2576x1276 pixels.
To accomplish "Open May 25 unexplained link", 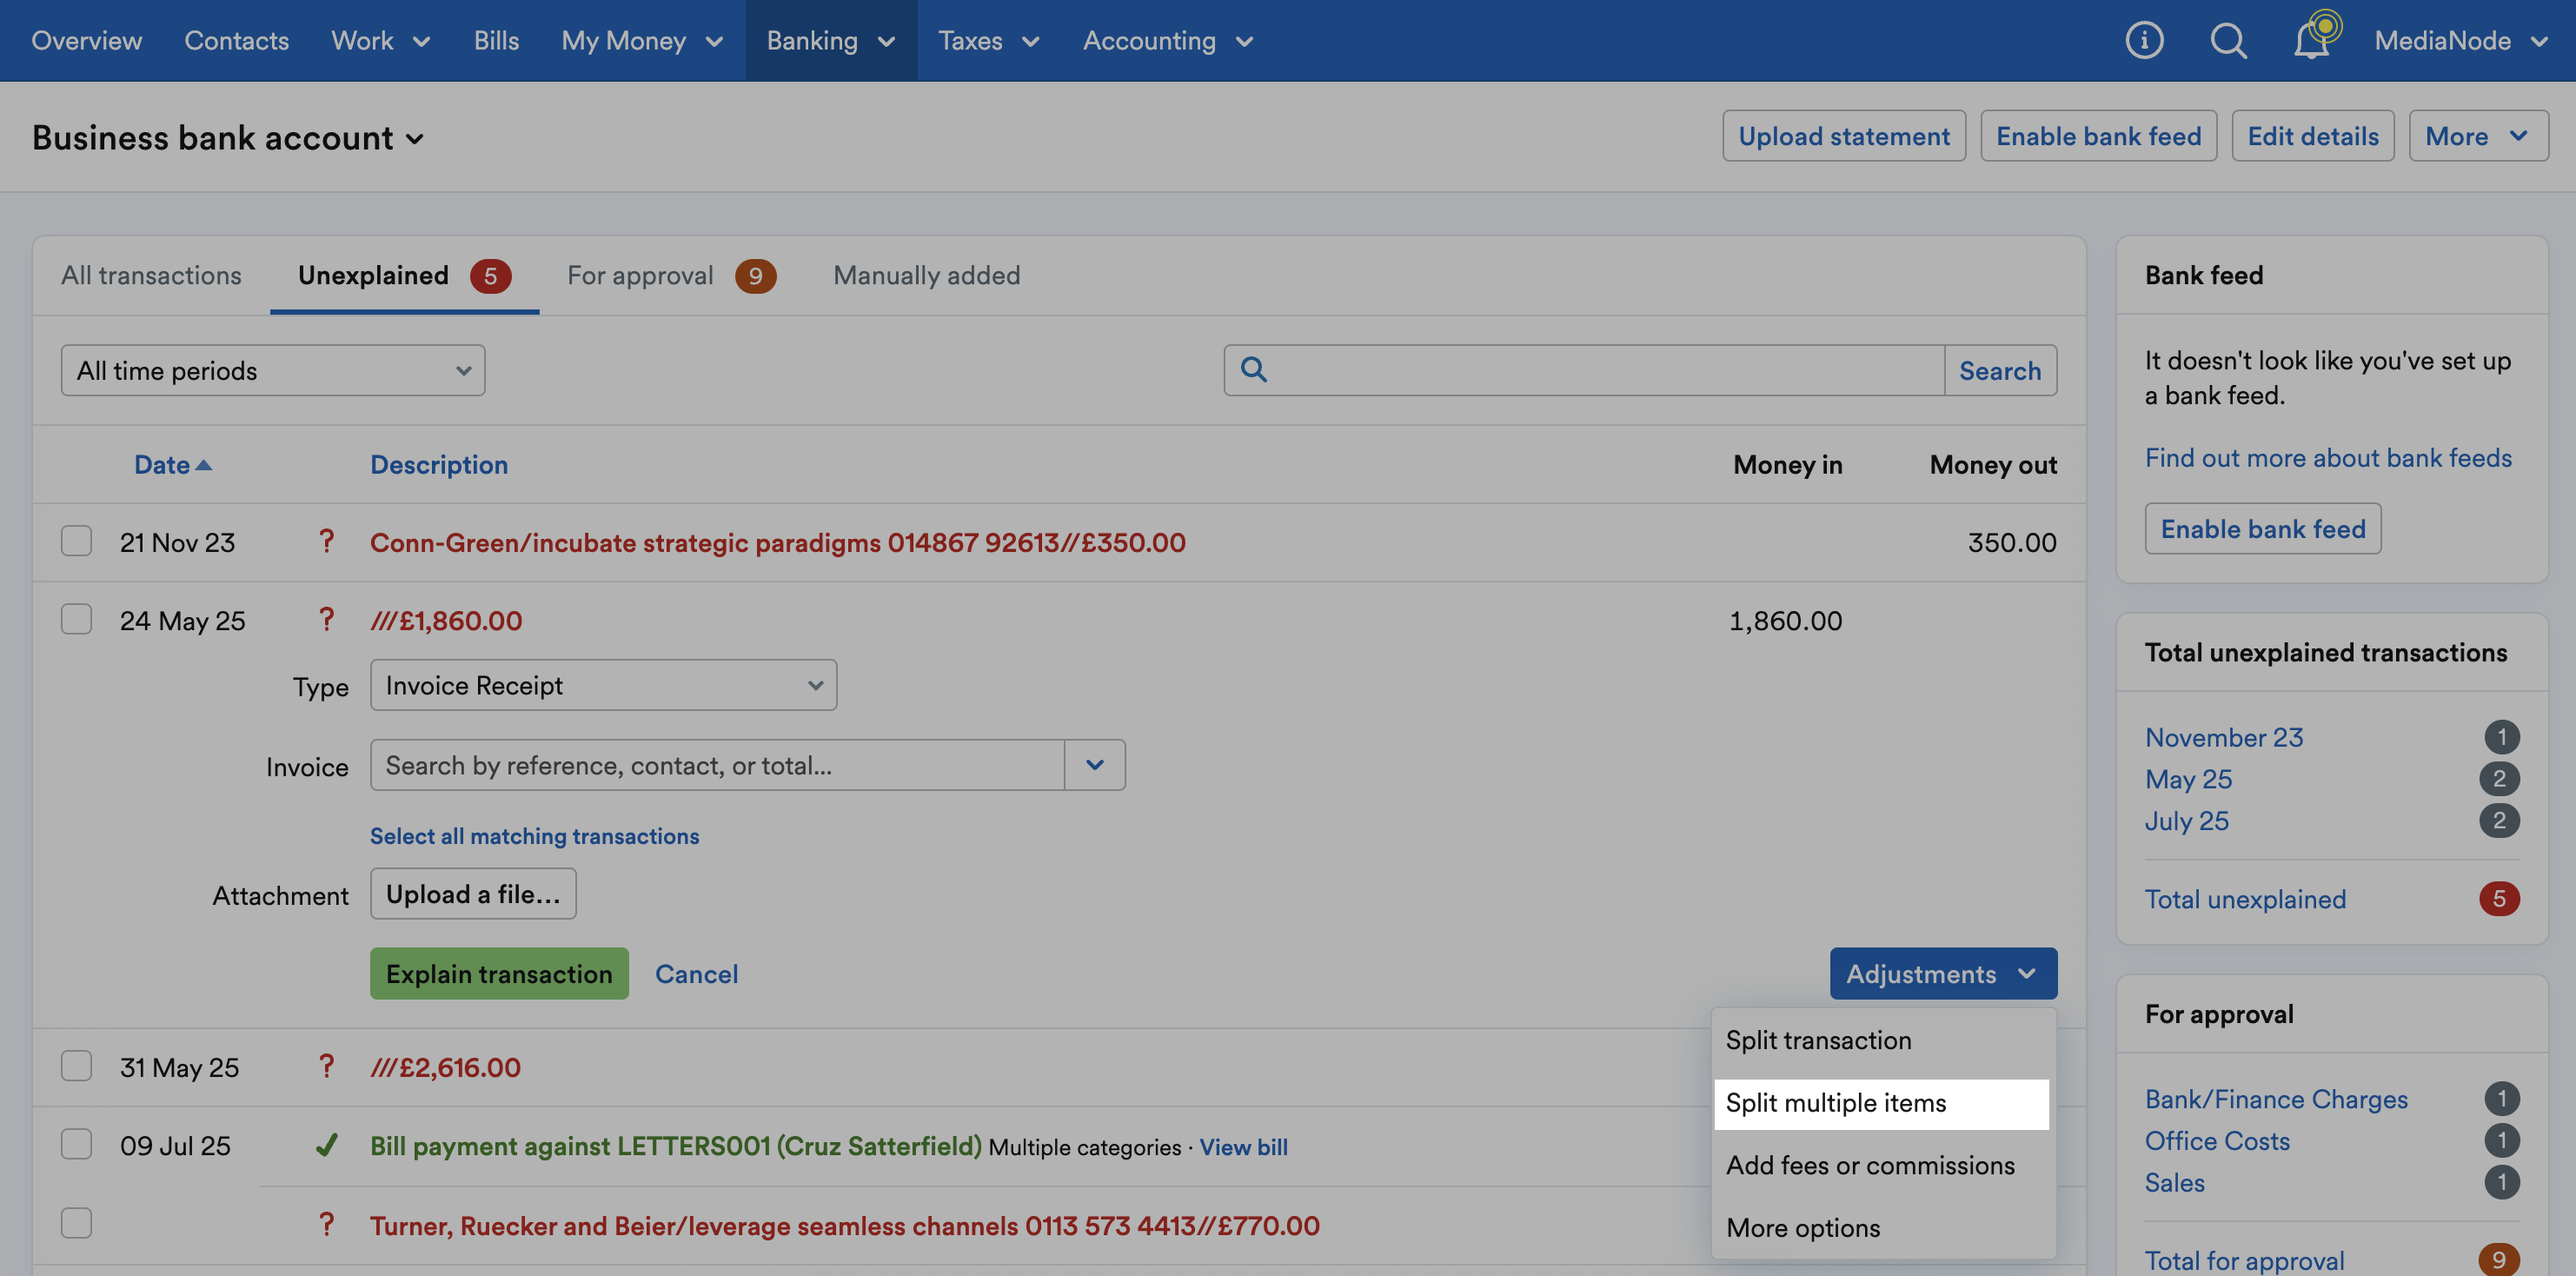I will [x=2188, y=779].
